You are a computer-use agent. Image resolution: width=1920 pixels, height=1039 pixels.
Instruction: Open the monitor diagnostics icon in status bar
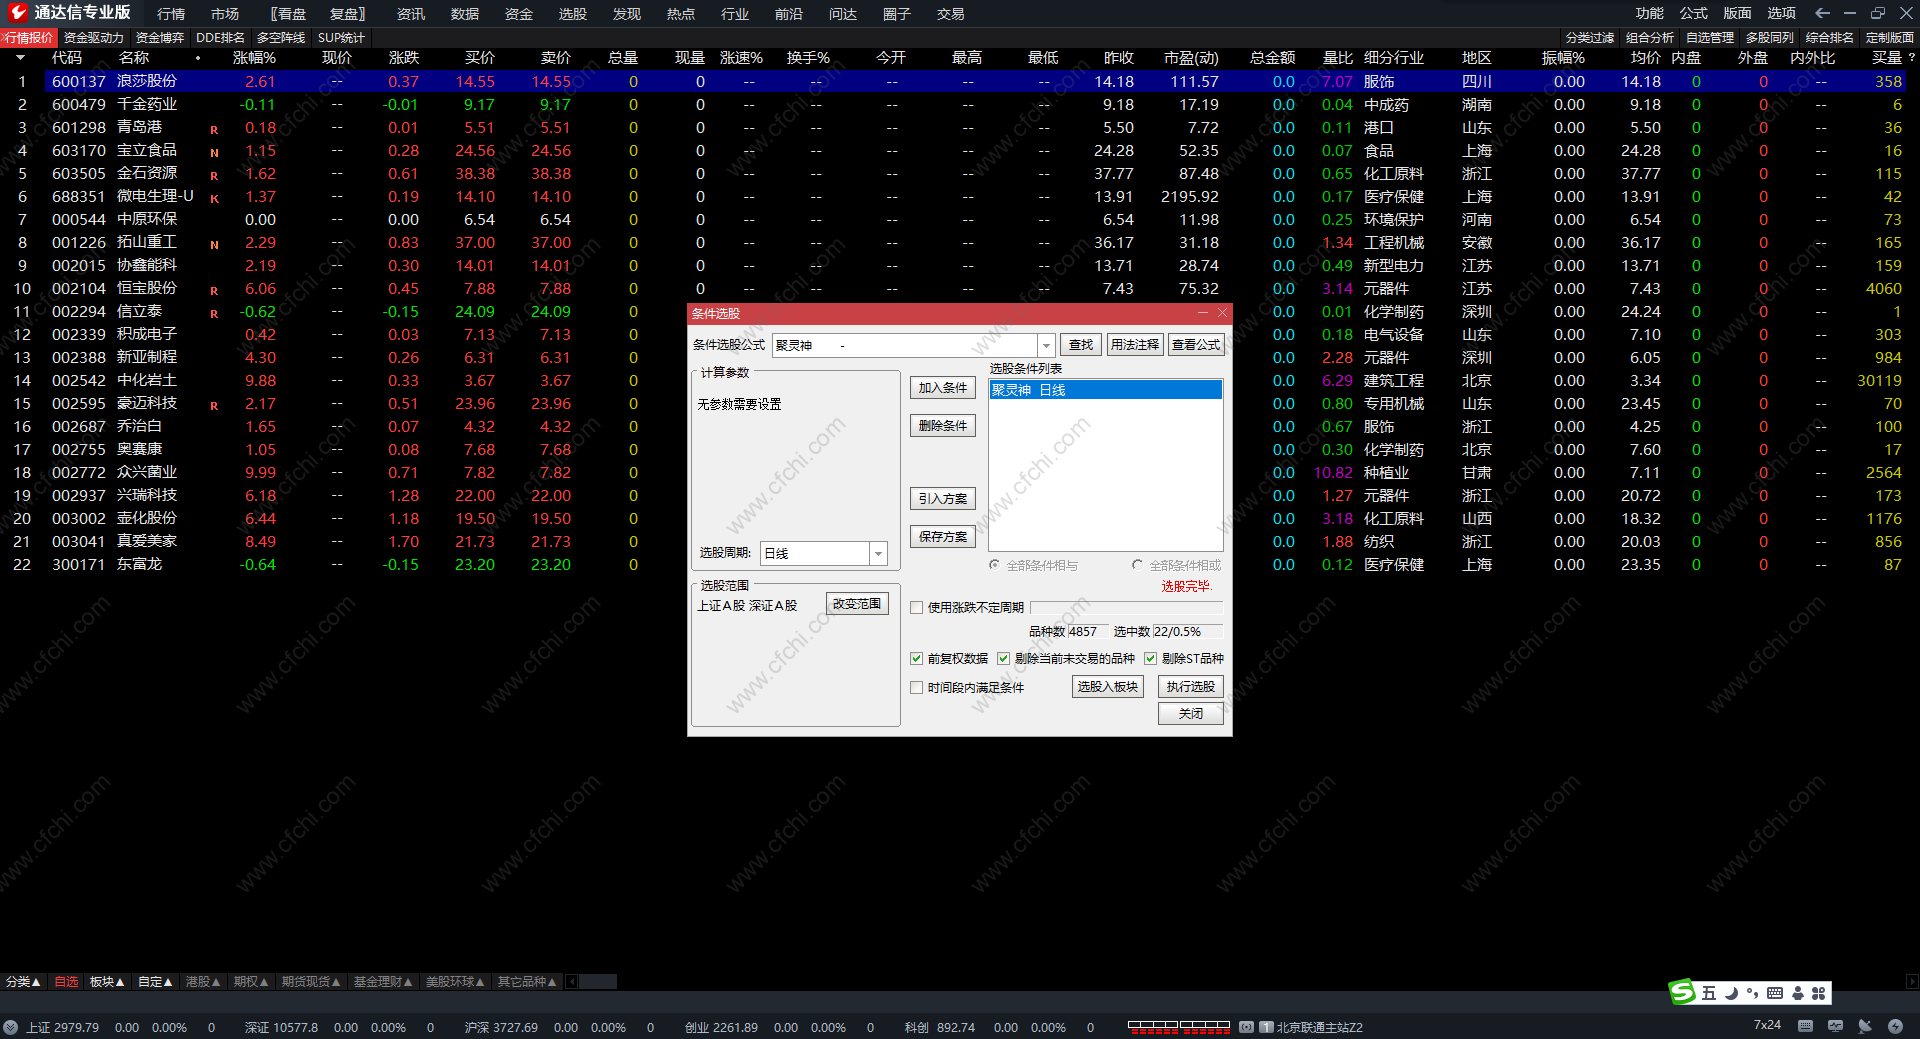(x=1835, y=1026)
